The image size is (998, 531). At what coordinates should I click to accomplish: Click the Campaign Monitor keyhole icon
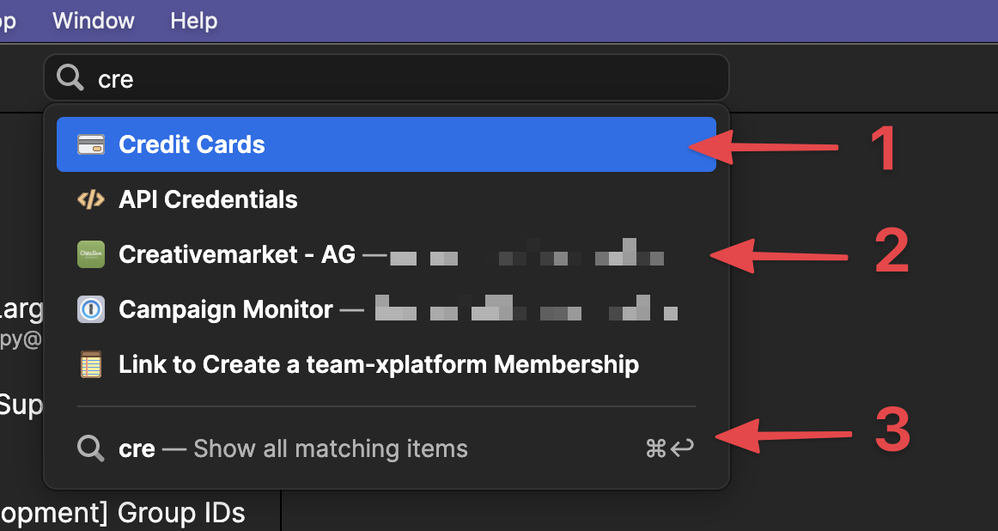coord(91,310)
